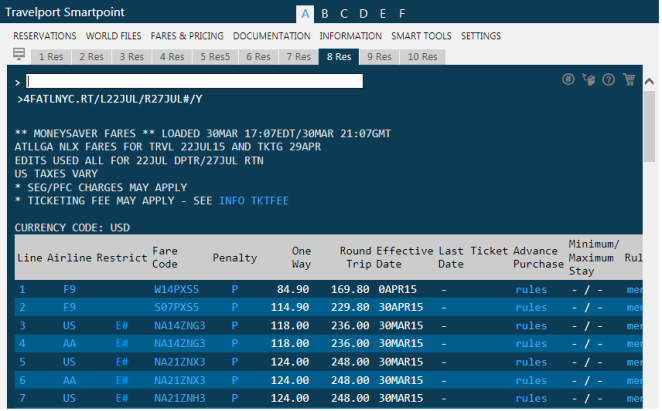Viewport: 662px width, 411px height.
Task: Click round trip fare 229.80
Action: click(x=350, y=307)
